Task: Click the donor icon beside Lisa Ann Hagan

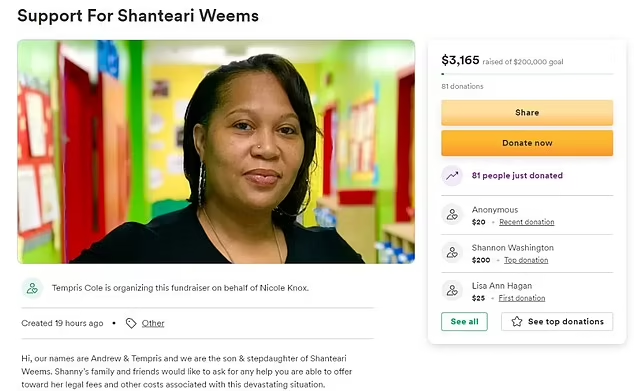Action: [452, 290]
